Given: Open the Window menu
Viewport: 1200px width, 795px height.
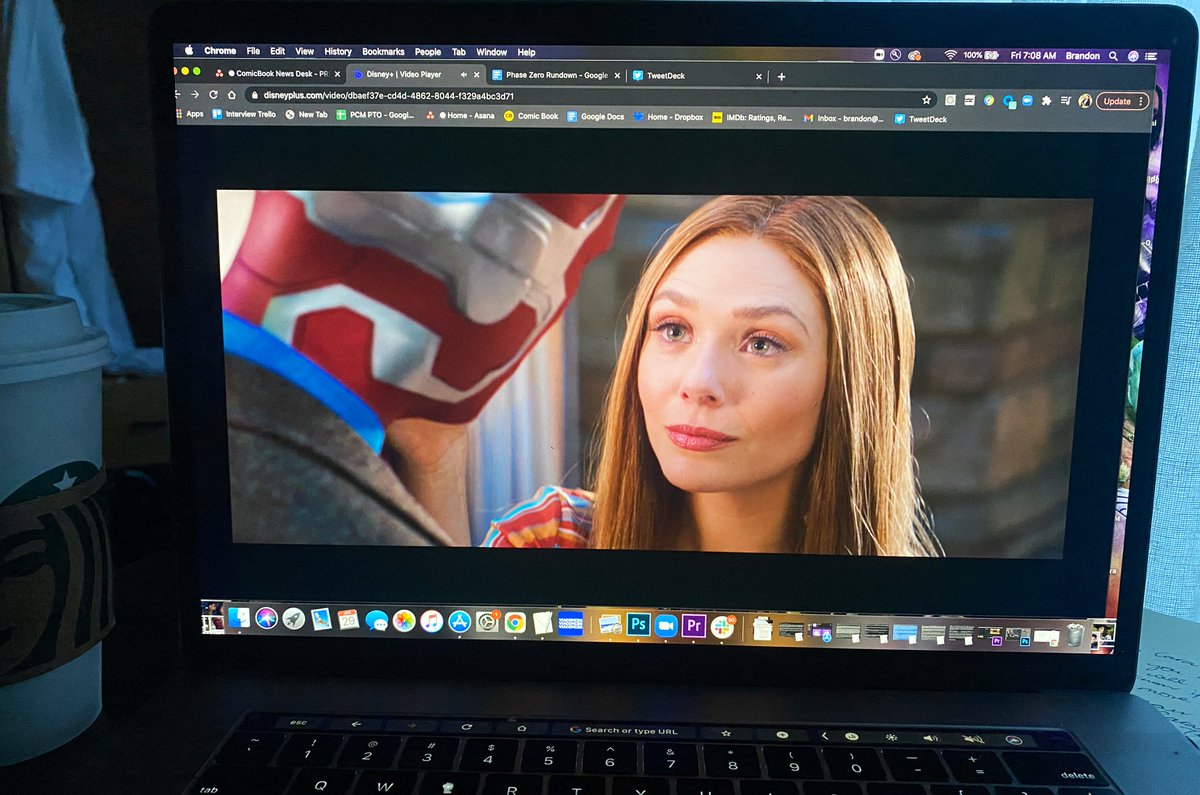Looking at the screenshot, I should [491, 52].
